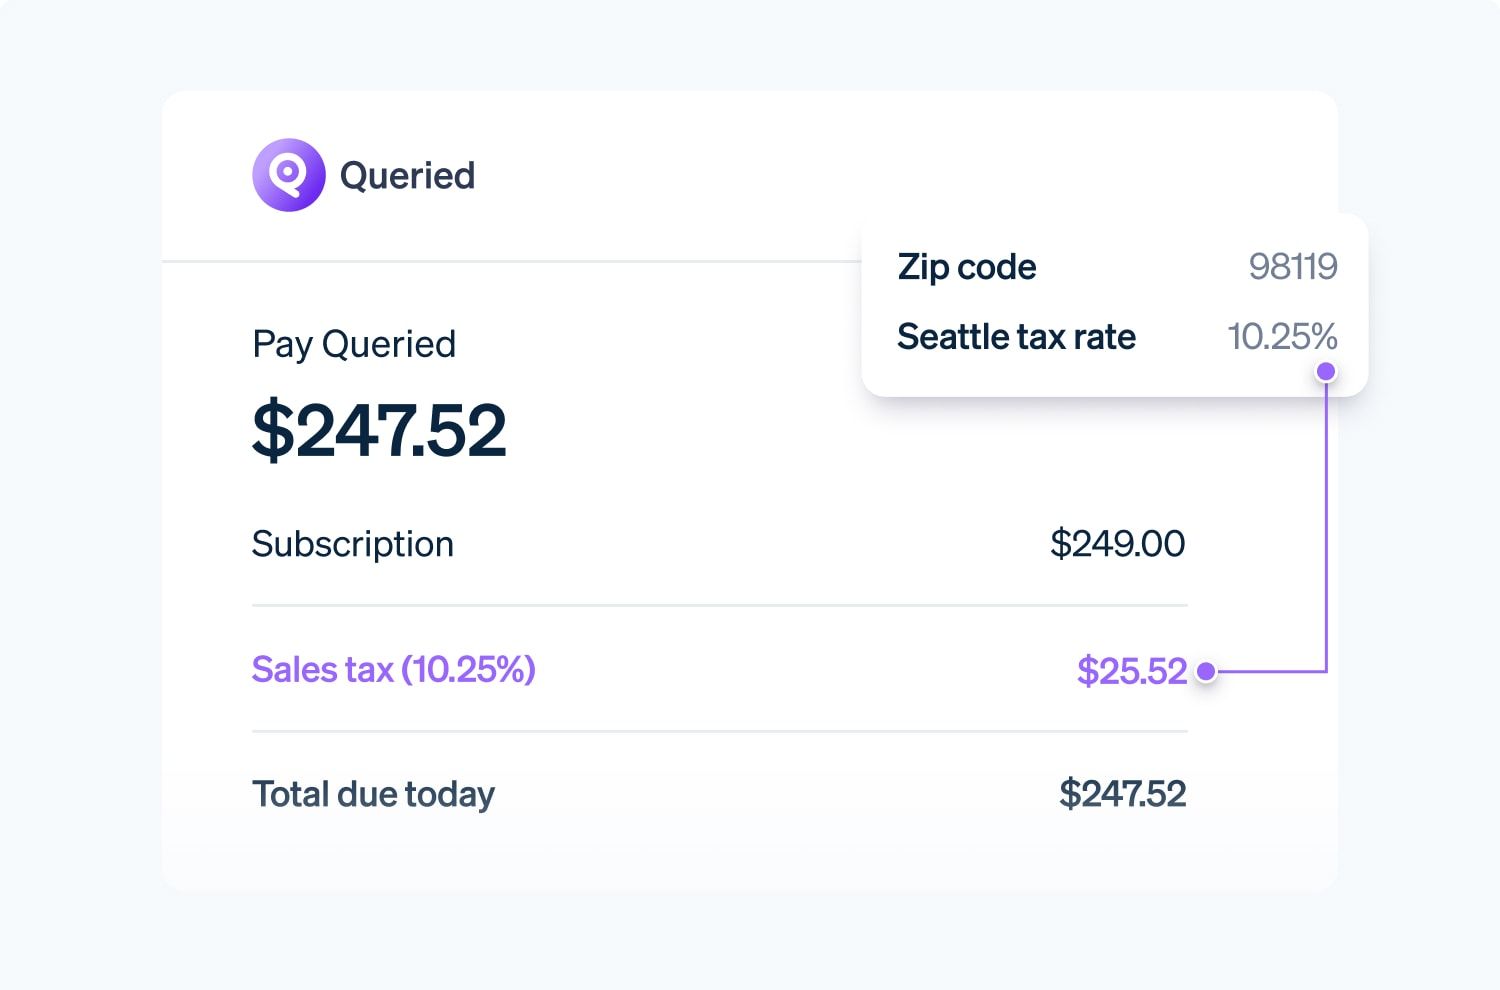Click the purple Queried logo icon
Viewport: 1500px width, 990px height.
click(x=289, y=175)
